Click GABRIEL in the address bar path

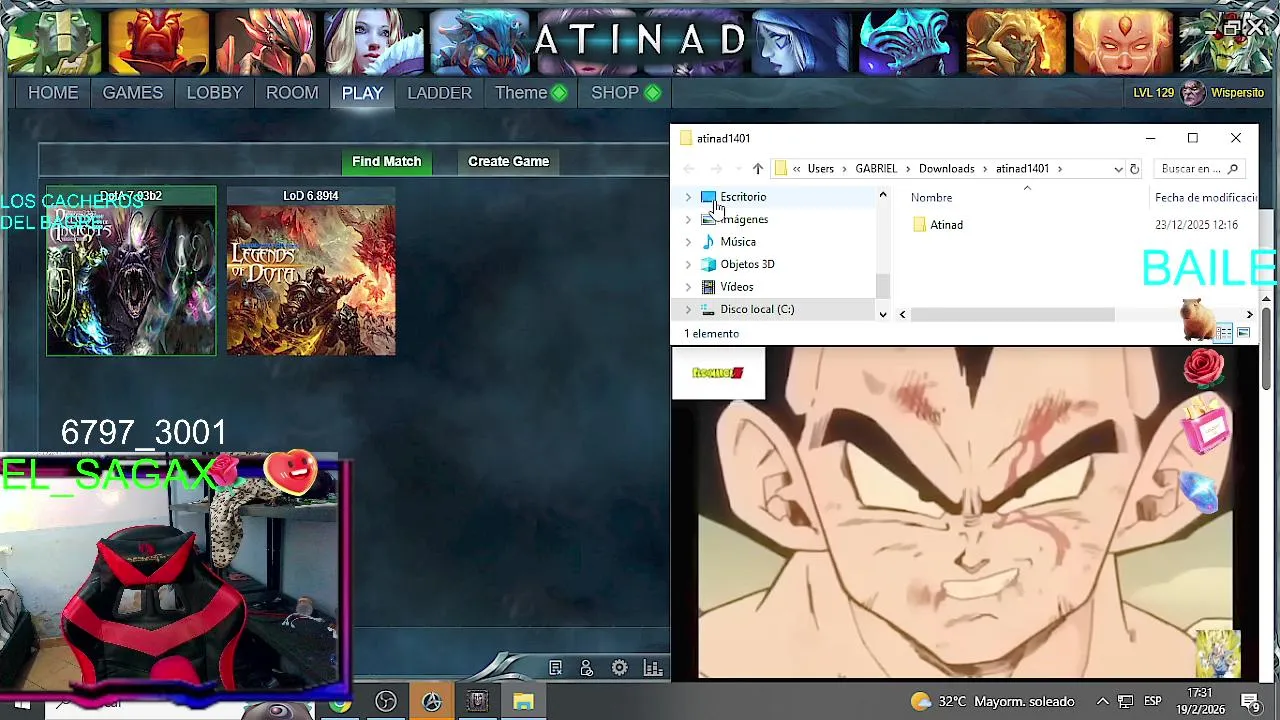point(876,169)
